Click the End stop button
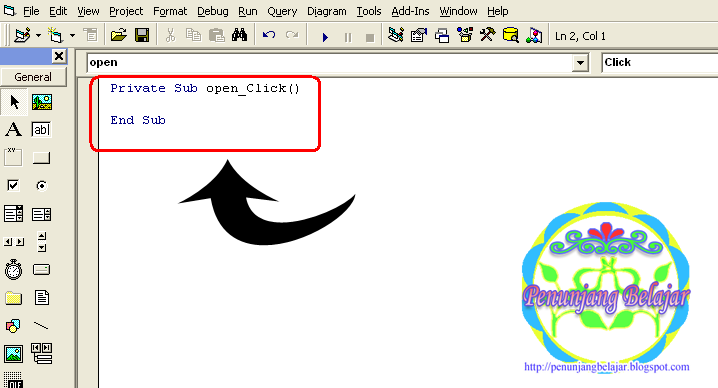The image size is (718, 388). [x=370, y=38]
